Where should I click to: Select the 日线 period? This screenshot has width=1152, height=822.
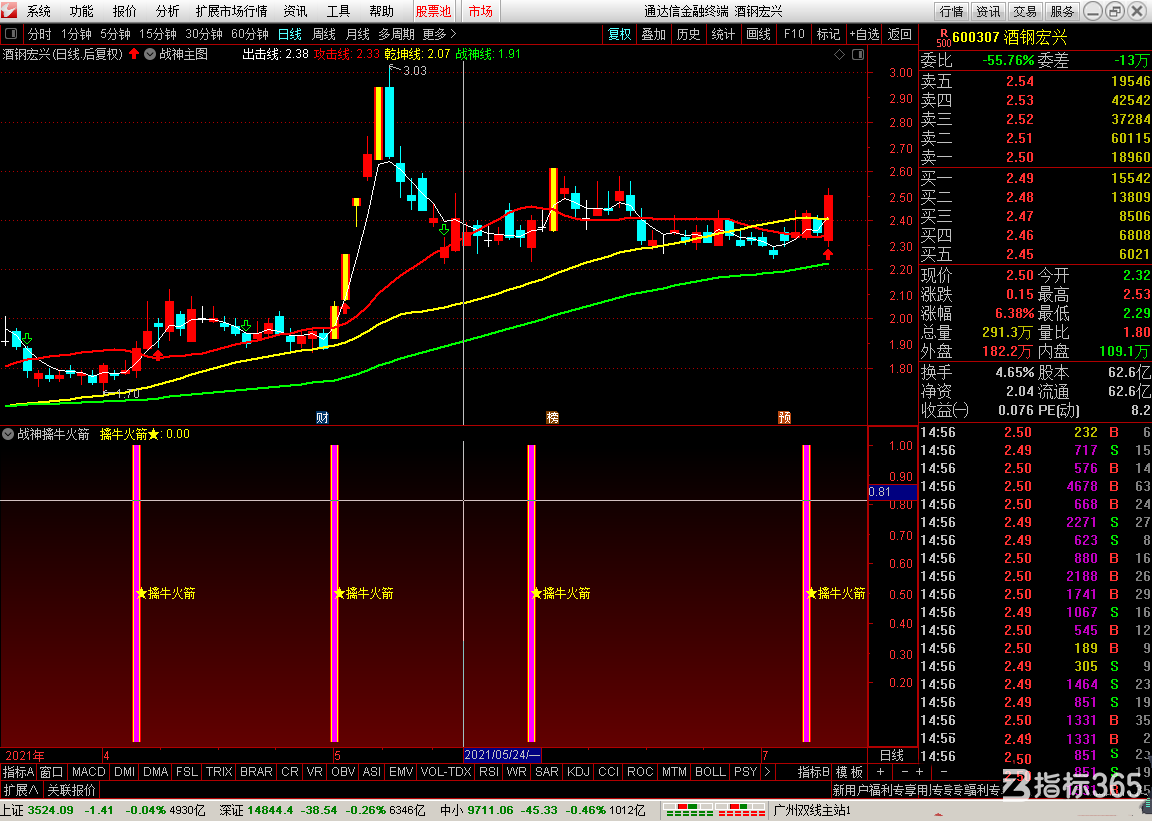coord(289,35)
